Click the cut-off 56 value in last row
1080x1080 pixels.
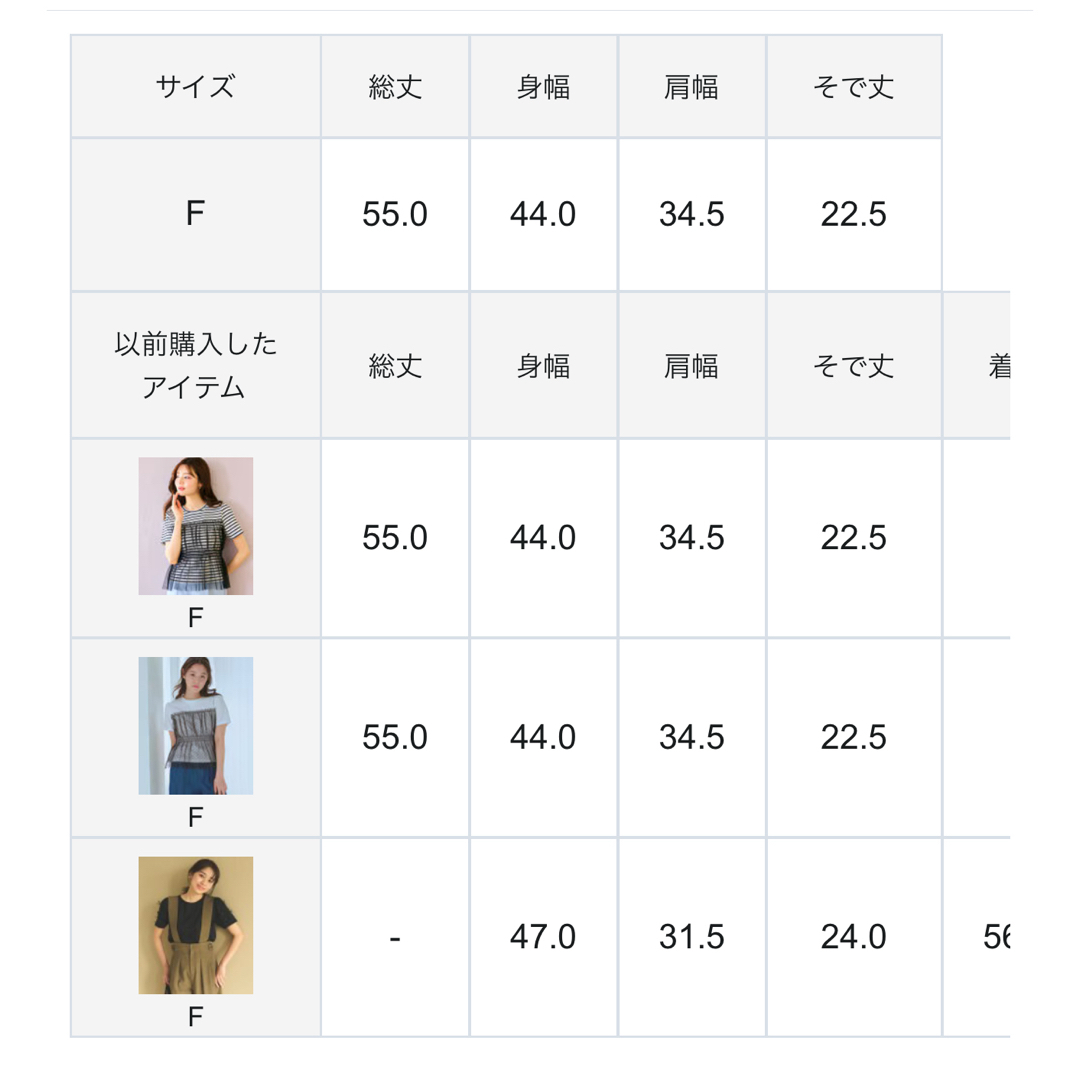(x=997, y=937)
